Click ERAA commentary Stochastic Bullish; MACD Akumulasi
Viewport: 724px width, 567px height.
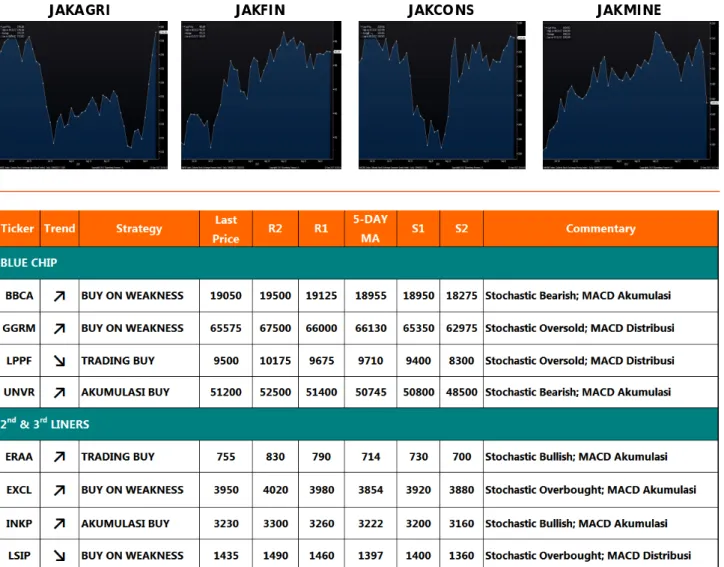(x=576, y=457)
